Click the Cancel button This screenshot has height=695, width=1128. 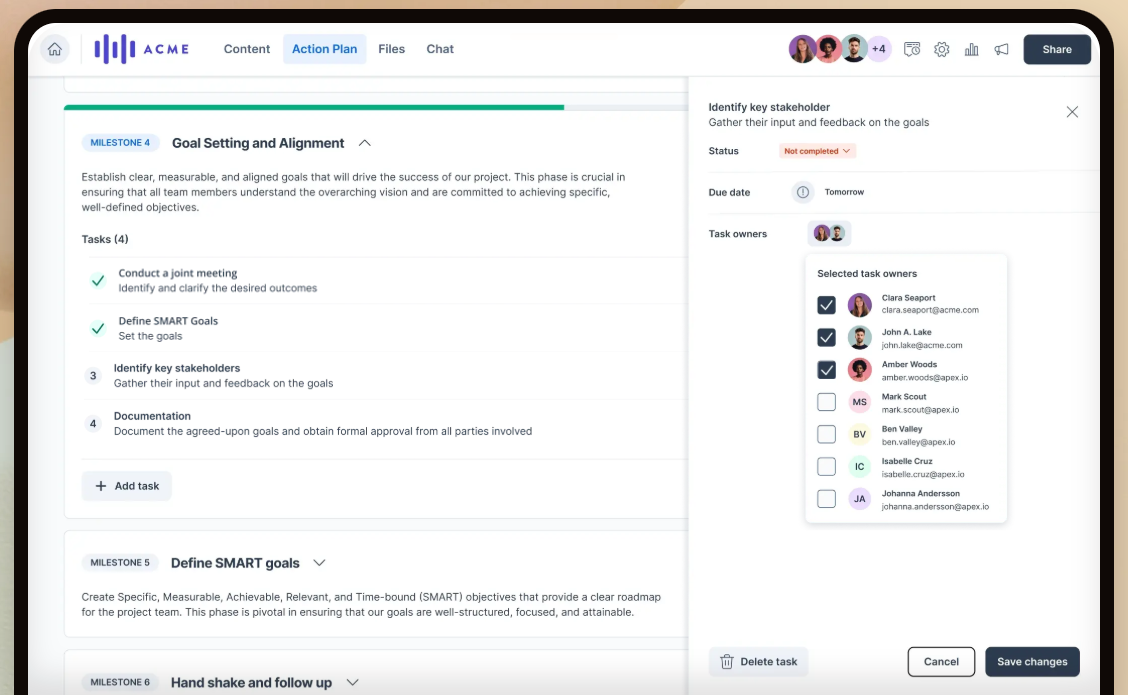(941, 661)
